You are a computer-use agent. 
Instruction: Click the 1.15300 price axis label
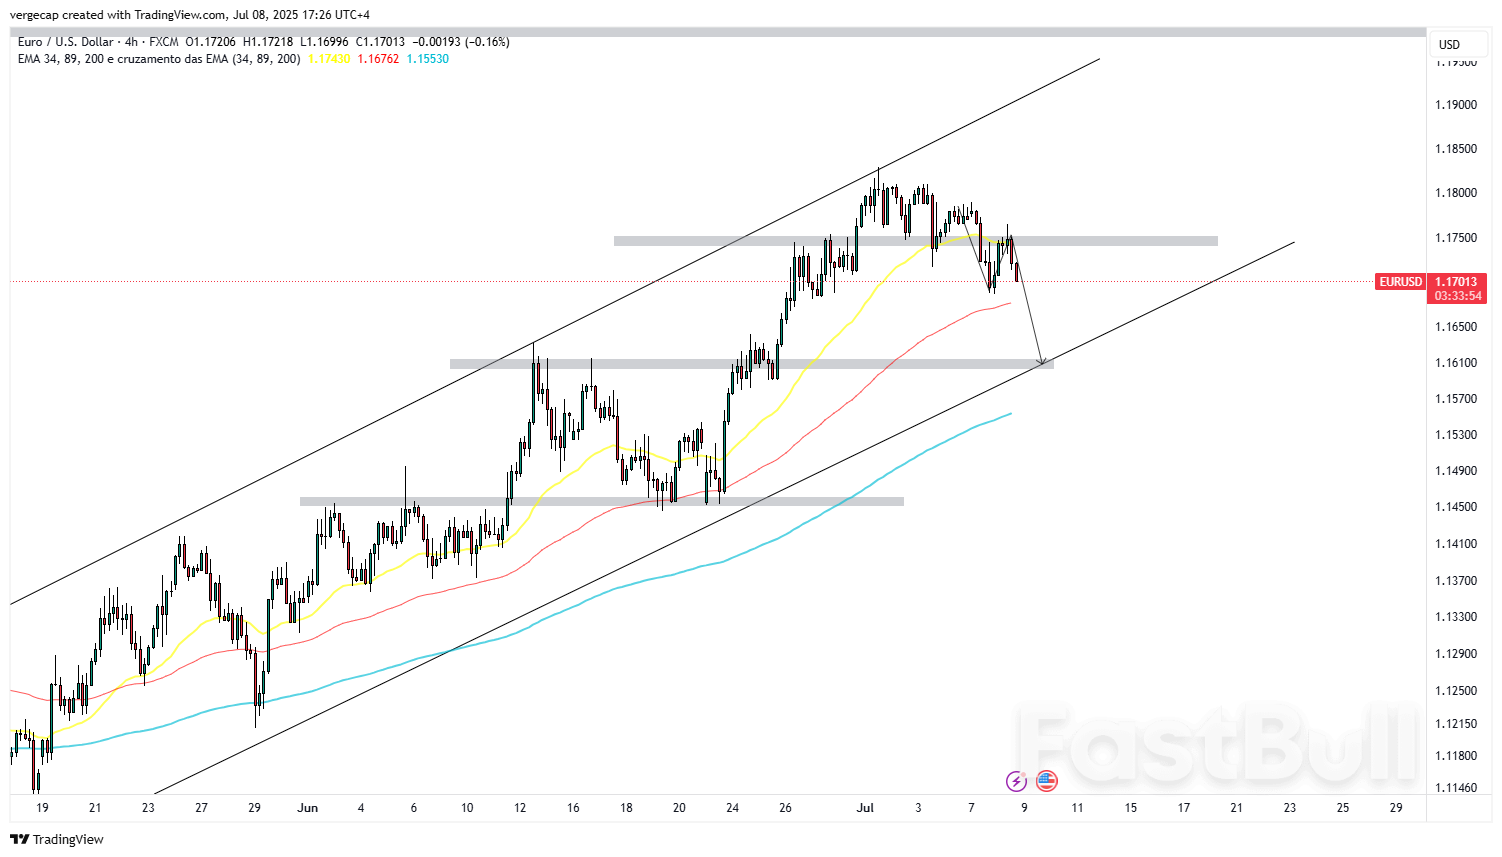pos(1456,435)
